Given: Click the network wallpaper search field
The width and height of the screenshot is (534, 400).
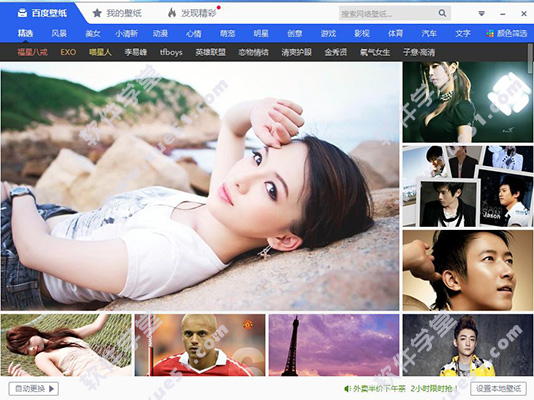Looking at the screenshot, I should click(388, 14).
